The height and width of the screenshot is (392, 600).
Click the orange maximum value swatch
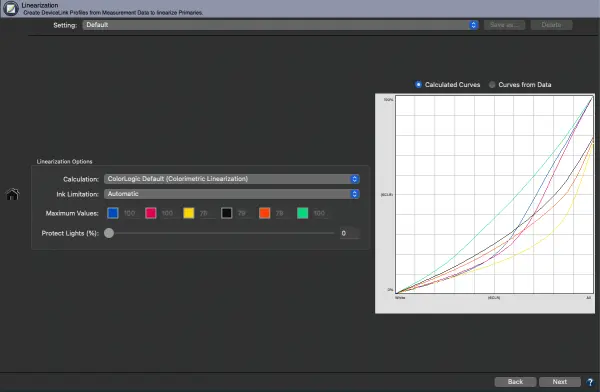[264, 213]
